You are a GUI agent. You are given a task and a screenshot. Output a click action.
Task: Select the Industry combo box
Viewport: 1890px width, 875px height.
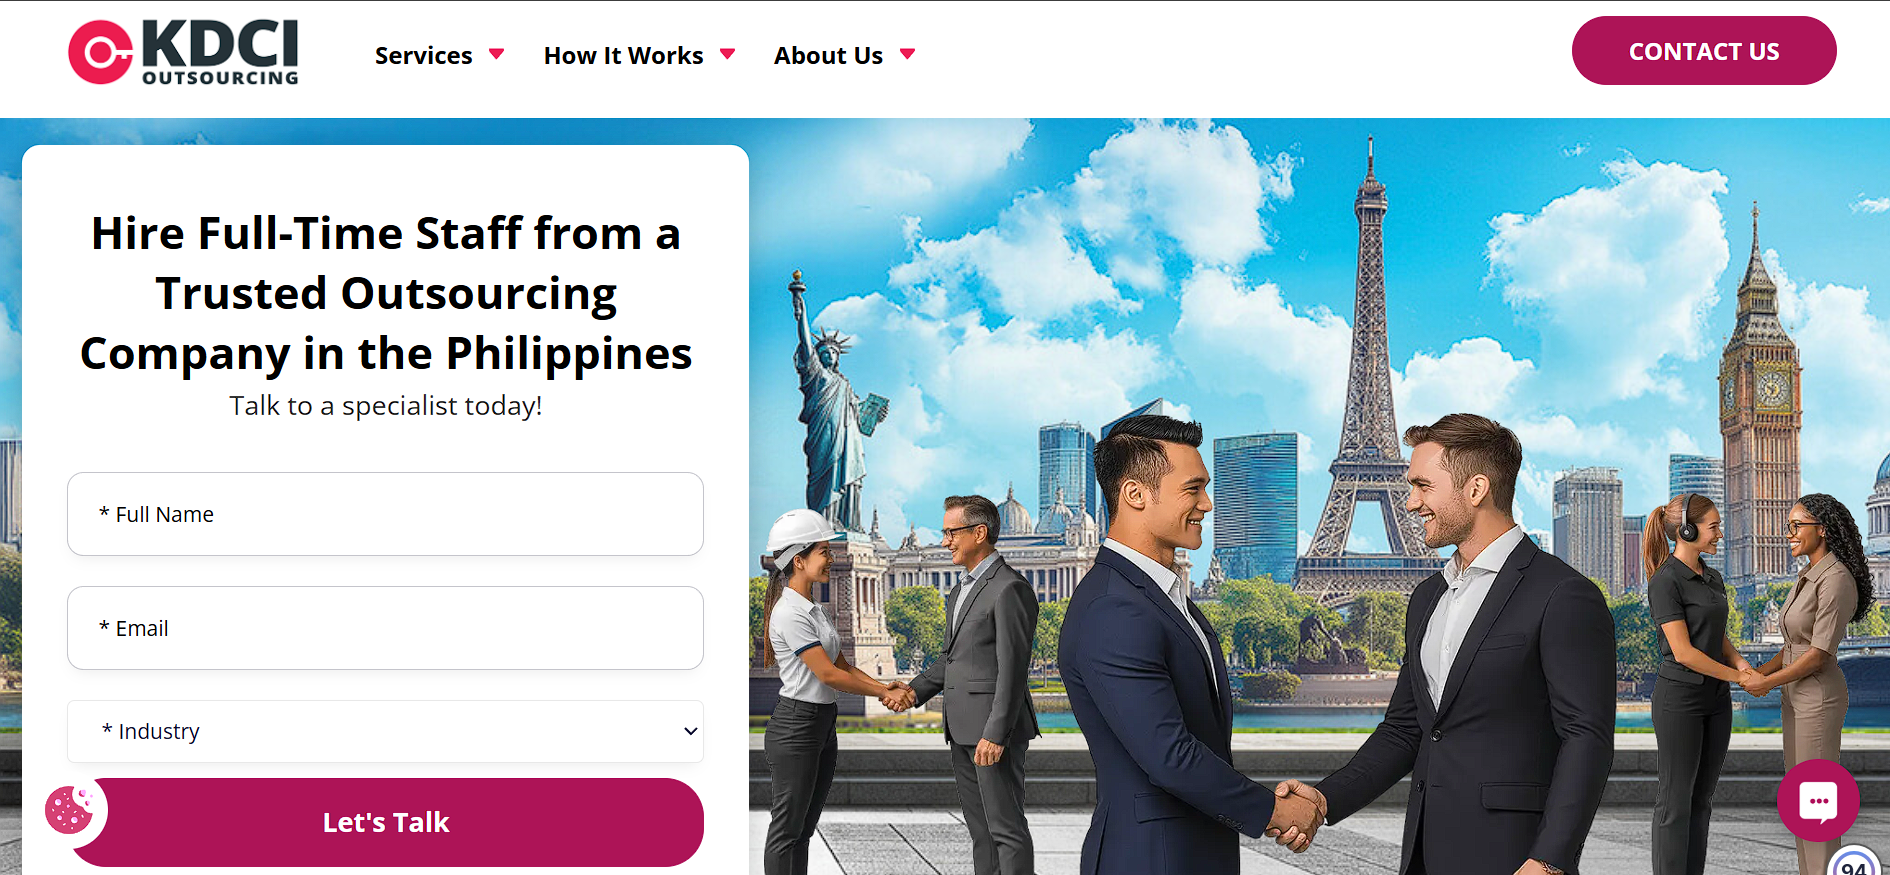385,731
